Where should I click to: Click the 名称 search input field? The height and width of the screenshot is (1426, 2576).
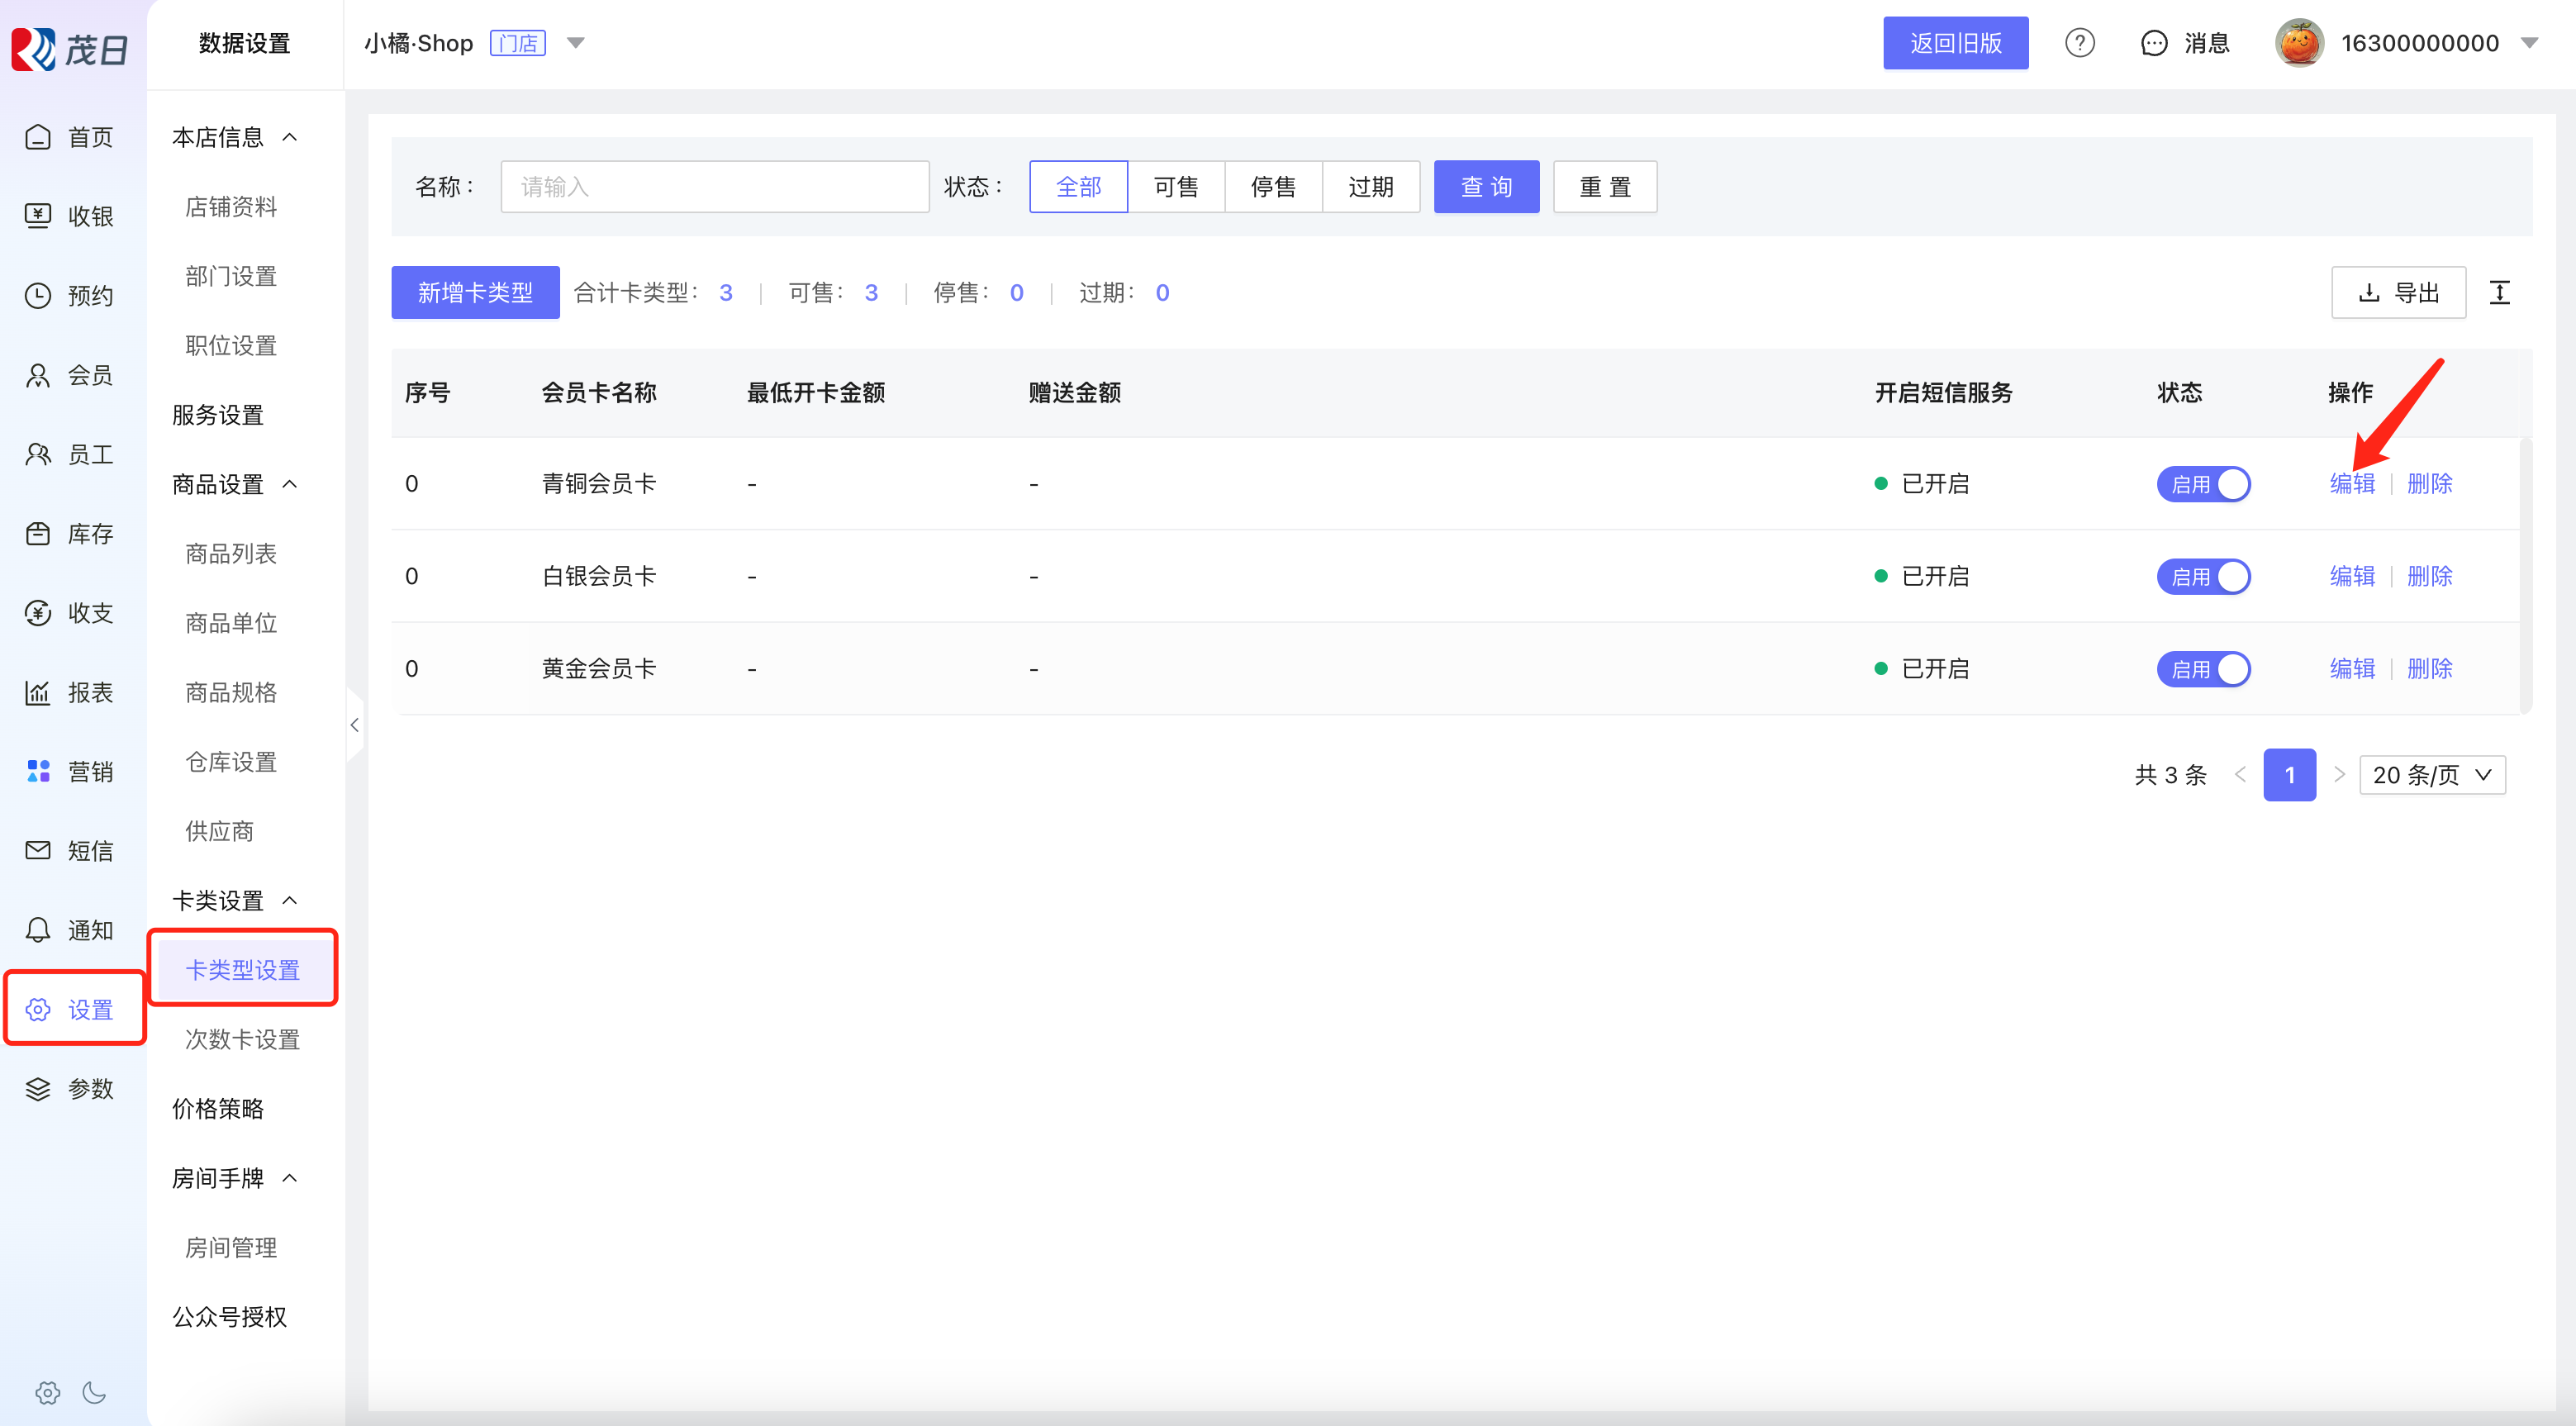[x=714, y=187]
